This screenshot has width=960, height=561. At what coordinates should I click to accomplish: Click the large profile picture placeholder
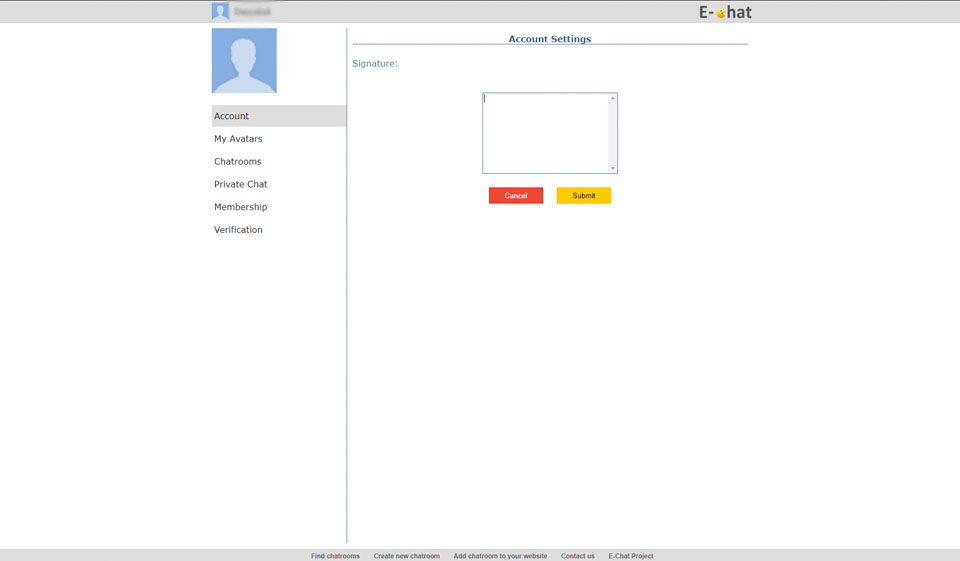[244, 60]
